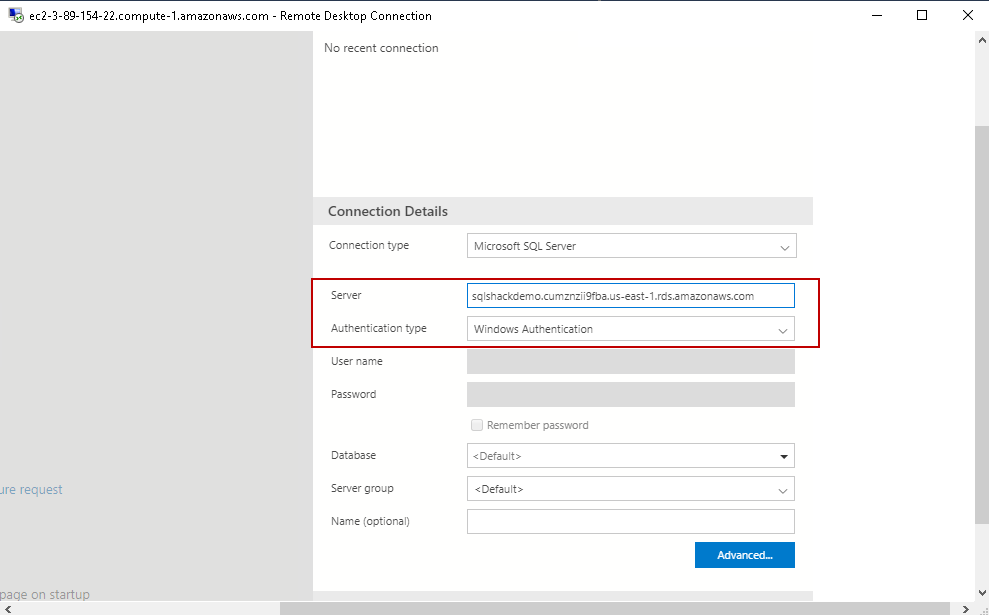Maximize the Remote Desktop window
The width and height of the screenshot is (989, 615).
pyautogui.click(x=922, y=16)
